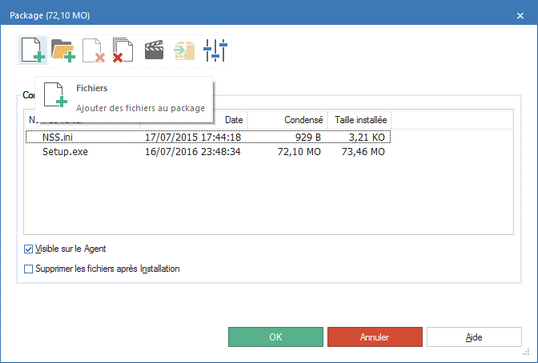The height and width of the screenshot is (363, 538).
Task: Select the Setup.exe file row
Action: (x=208, y=152)
